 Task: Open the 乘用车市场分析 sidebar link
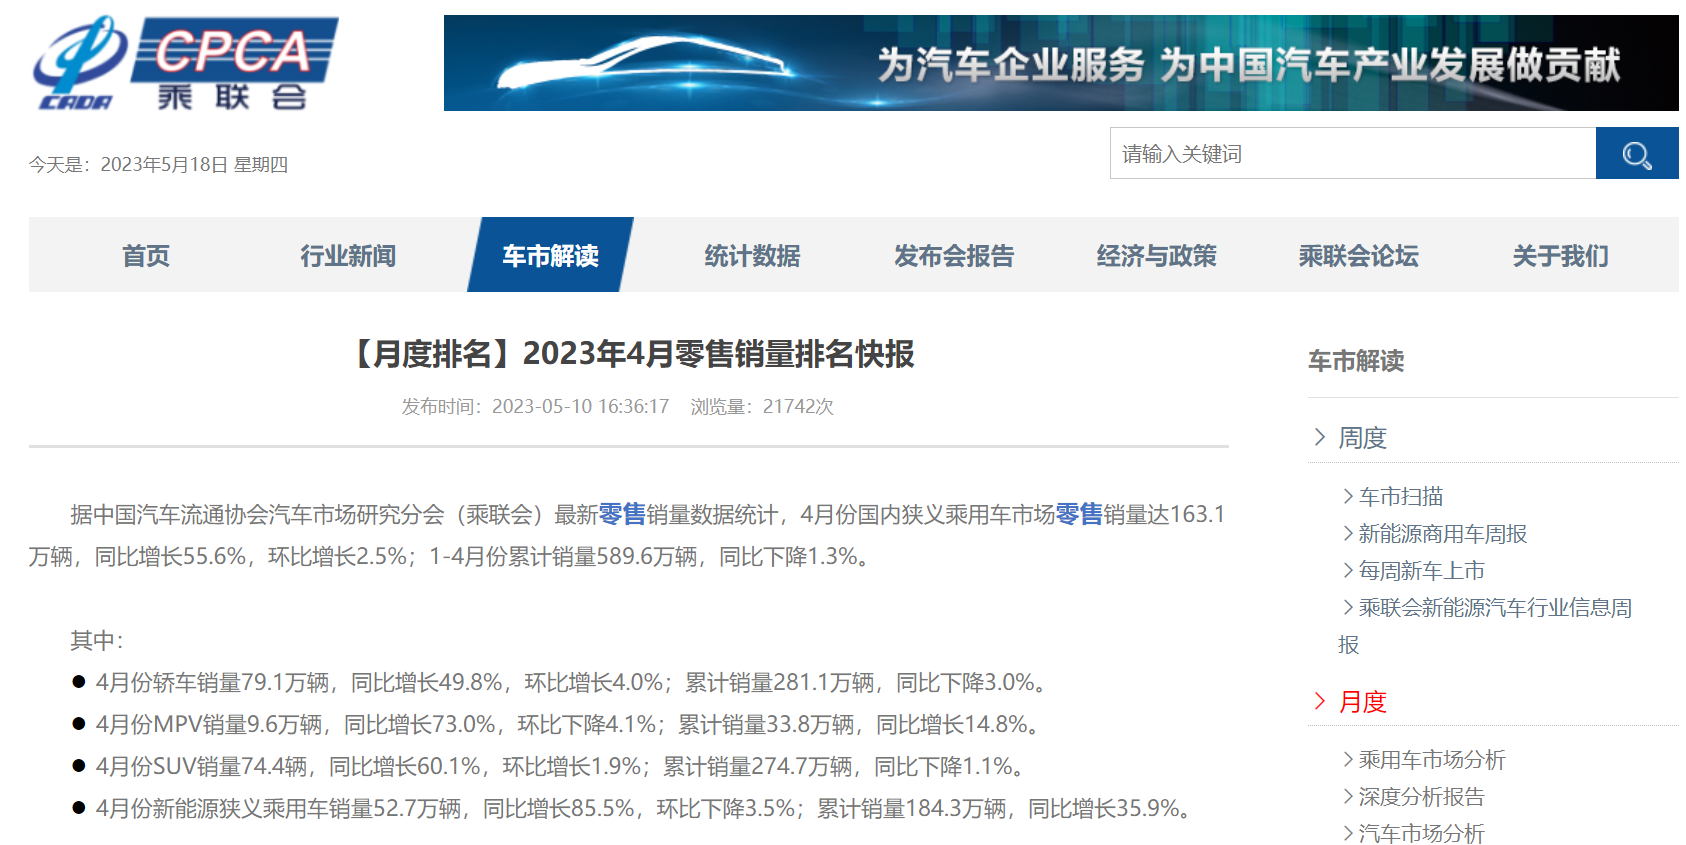(x=1431, y=760)
